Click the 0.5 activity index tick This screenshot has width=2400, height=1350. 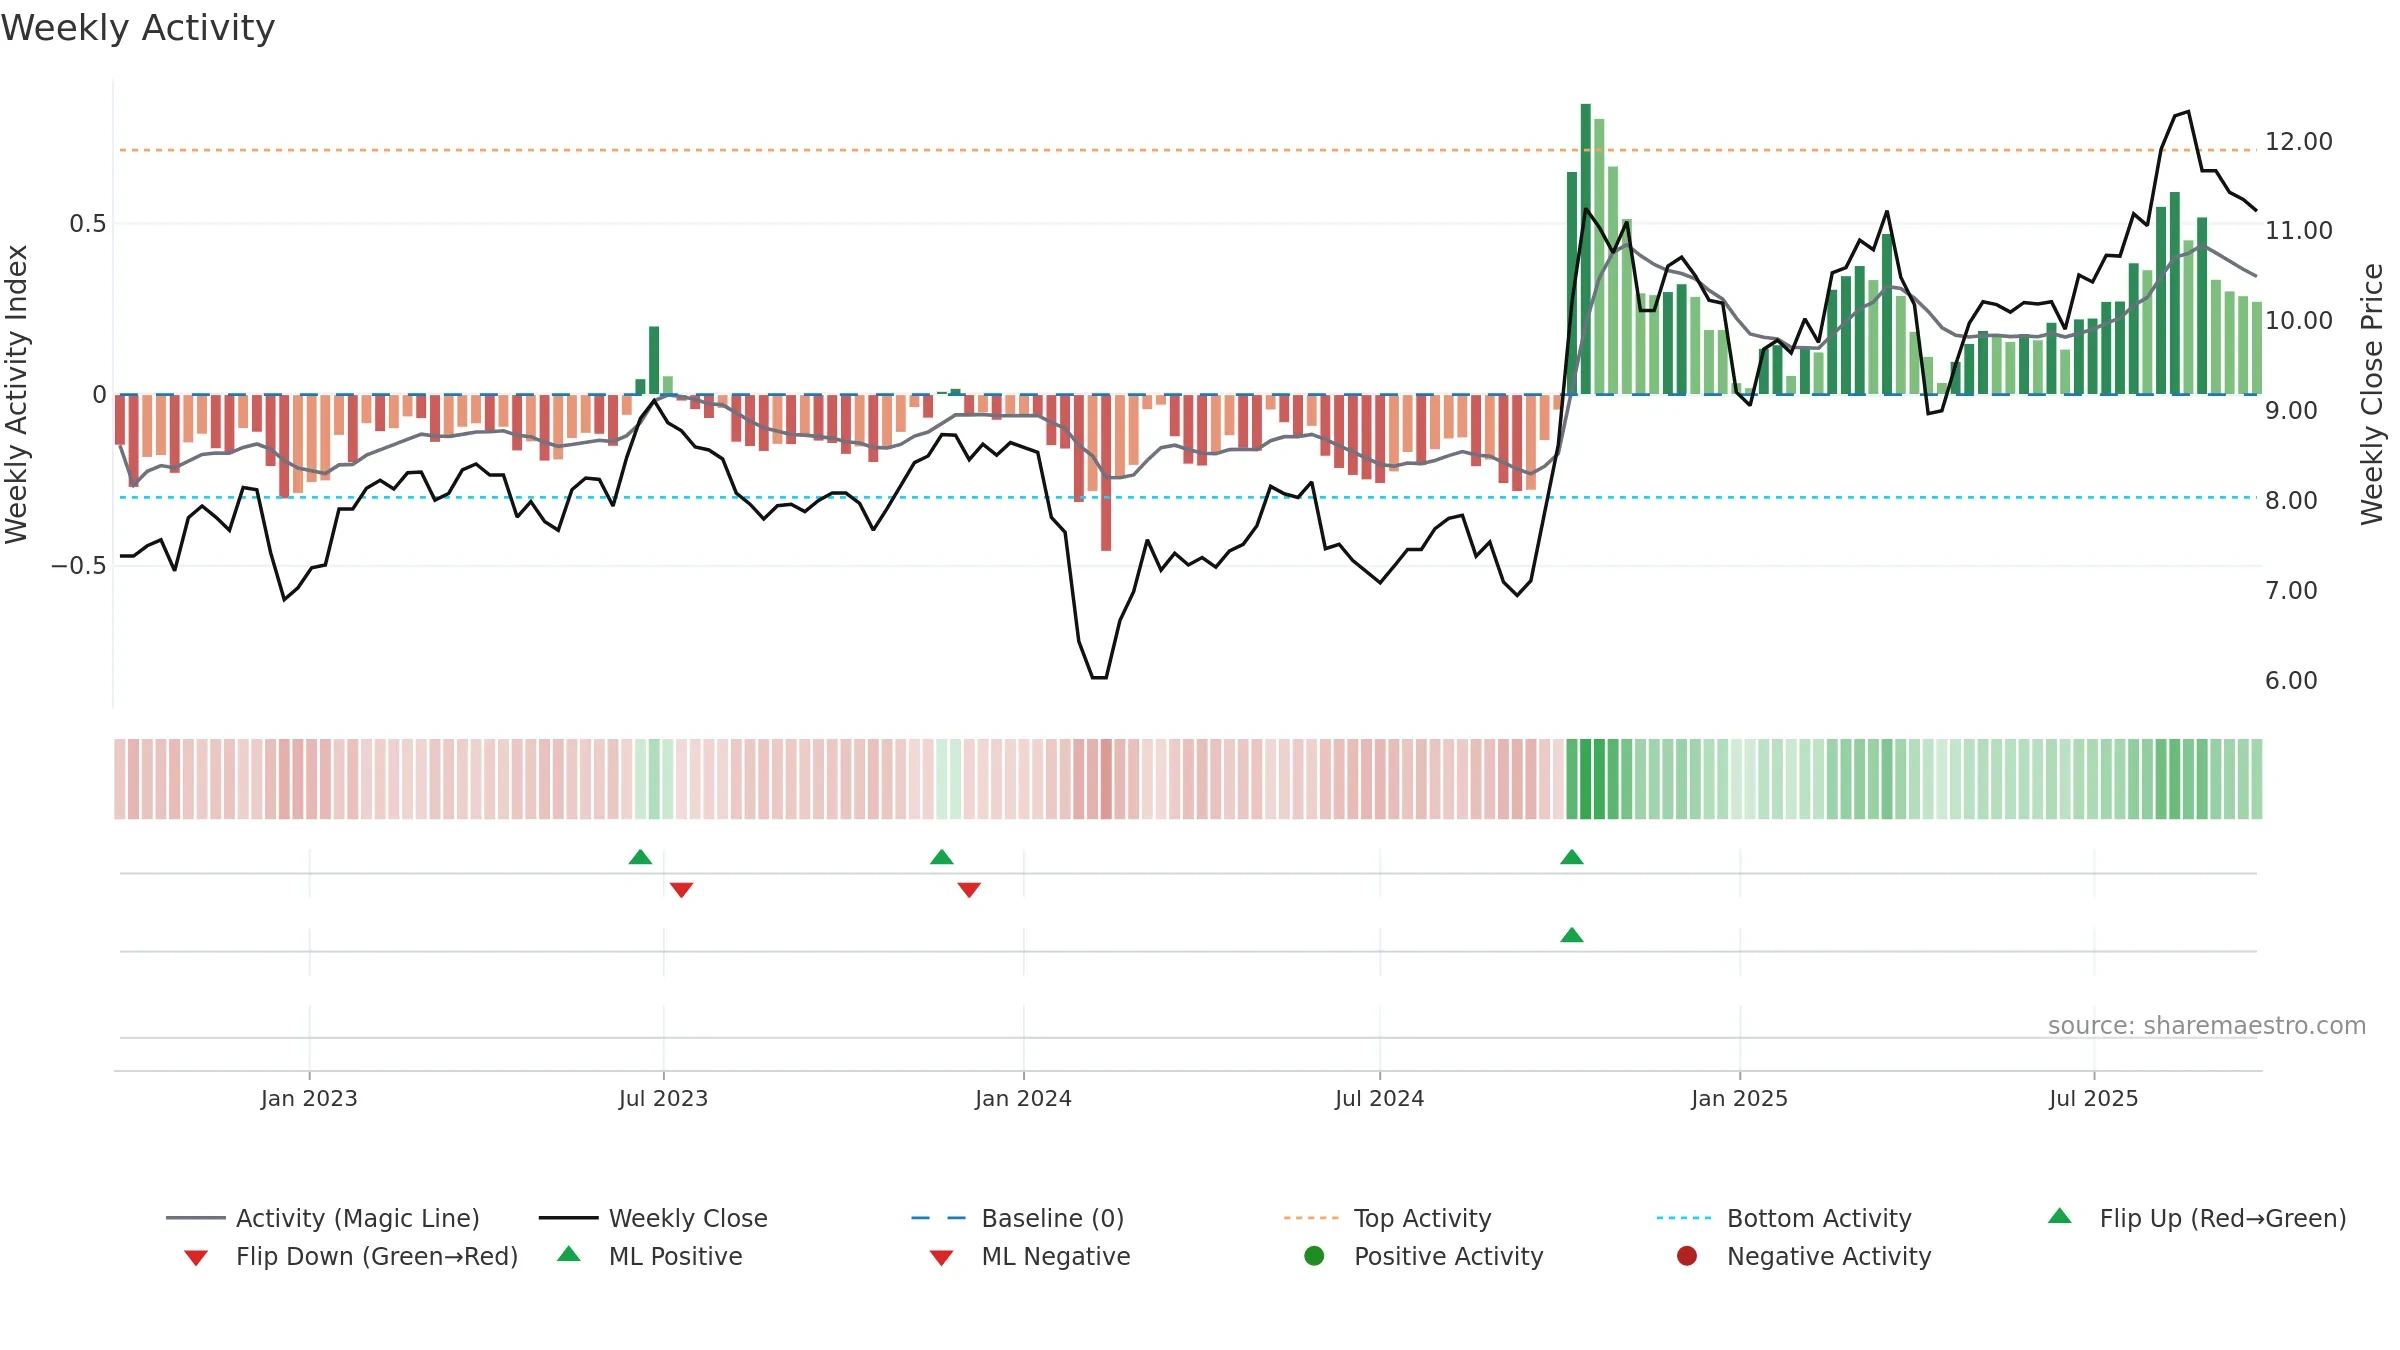tap(88, 223)
